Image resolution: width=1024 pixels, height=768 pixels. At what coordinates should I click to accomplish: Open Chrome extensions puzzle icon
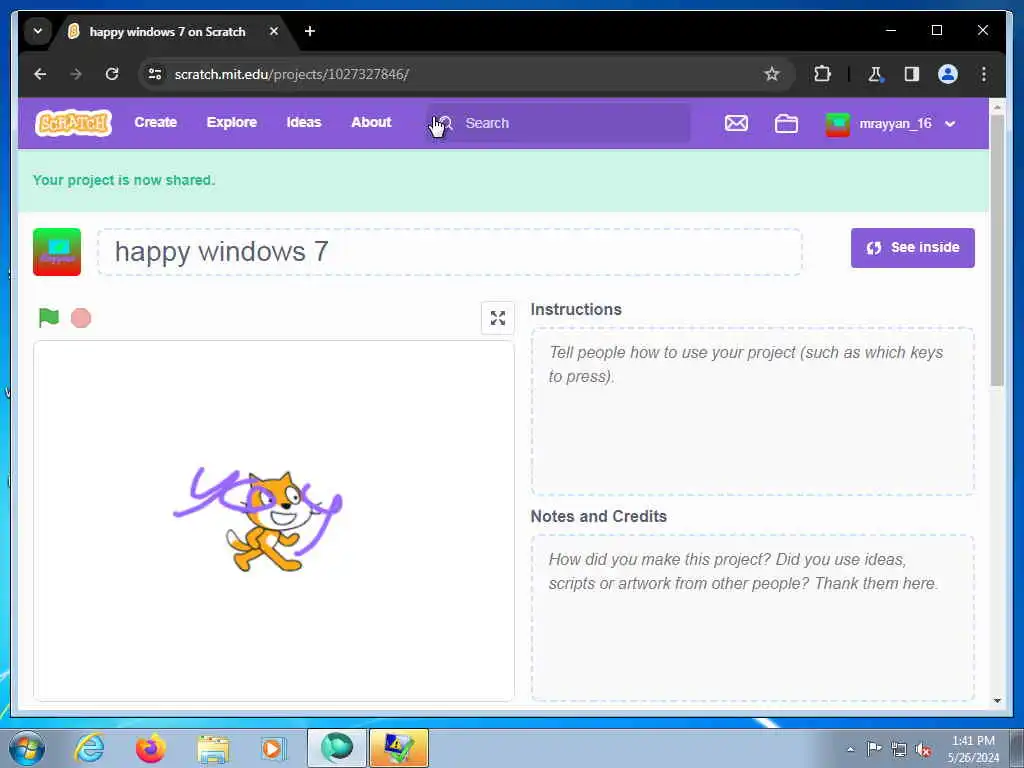click(x=823, y=74)
